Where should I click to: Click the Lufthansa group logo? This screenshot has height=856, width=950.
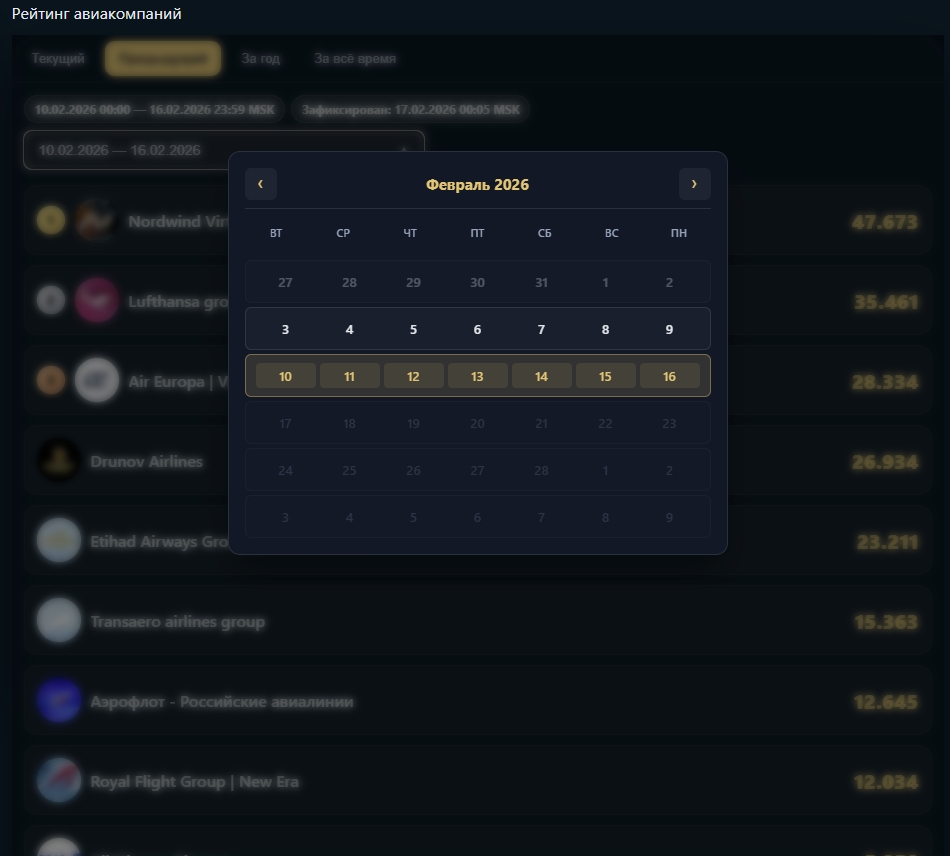(x=96, y=300)
